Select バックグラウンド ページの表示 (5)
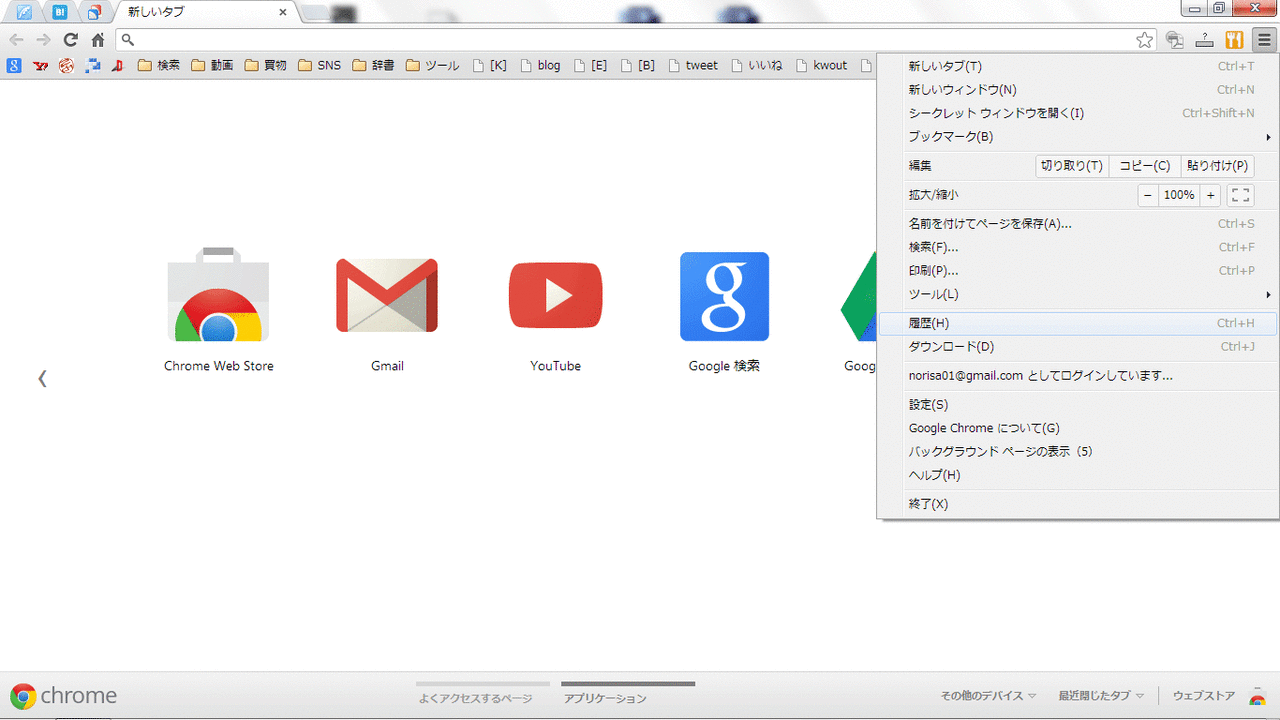 click(x=1078, y=452)
